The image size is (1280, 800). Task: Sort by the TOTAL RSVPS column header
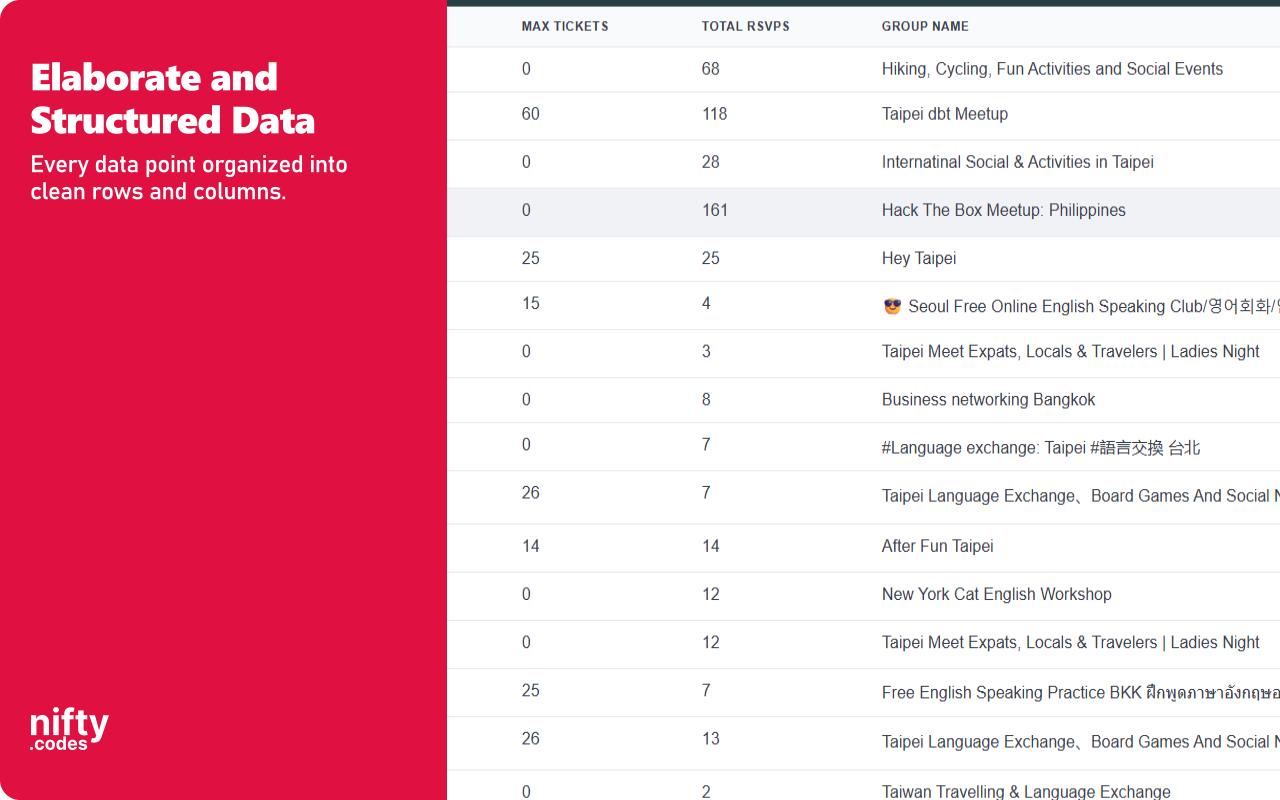pos(745,26)
